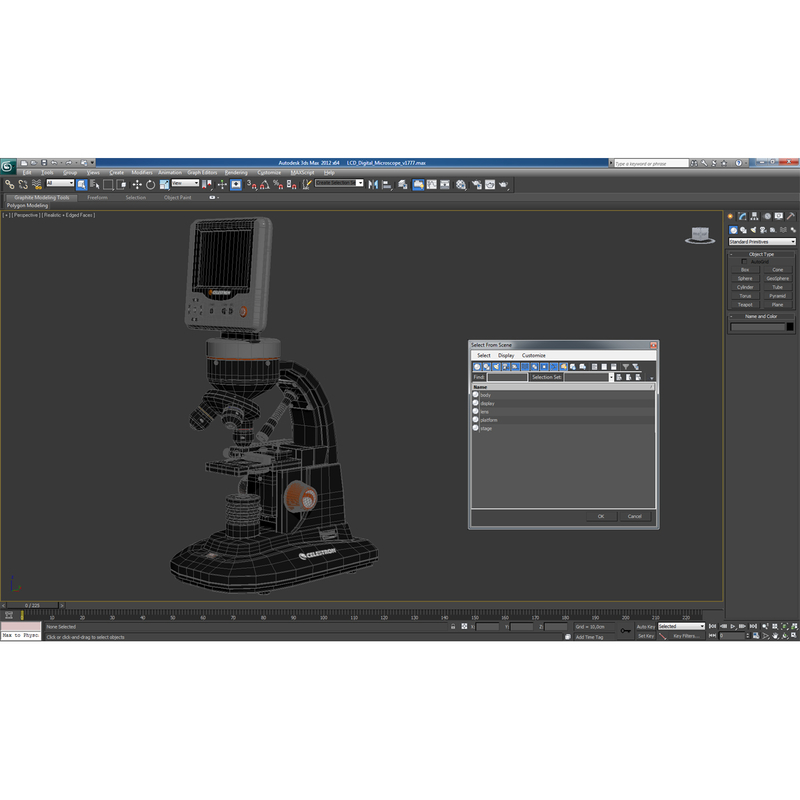Click the Geometry icon in the Create panel
800x800 pixels.
tap(733, 230)
